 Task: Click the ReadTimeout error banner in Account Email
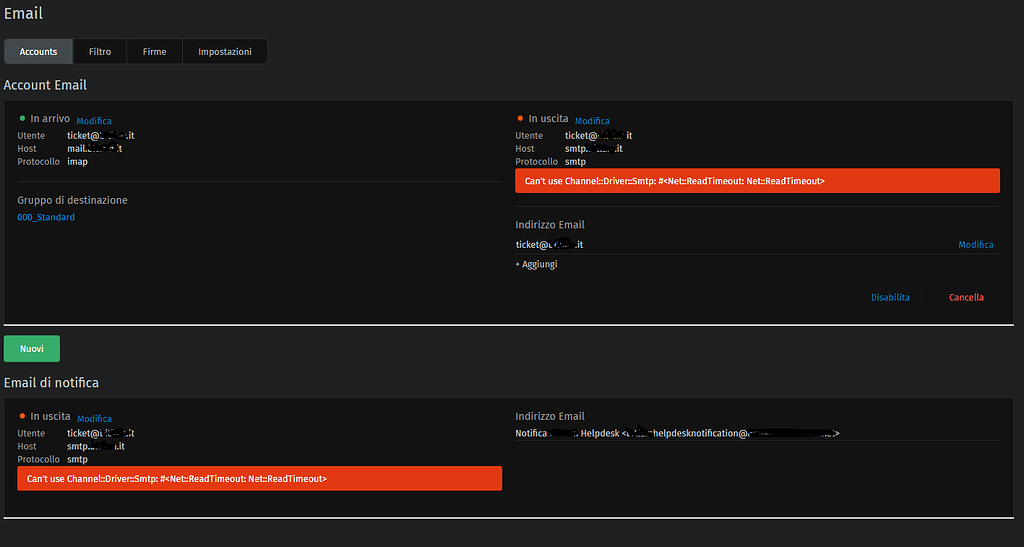tap(757, 181)
